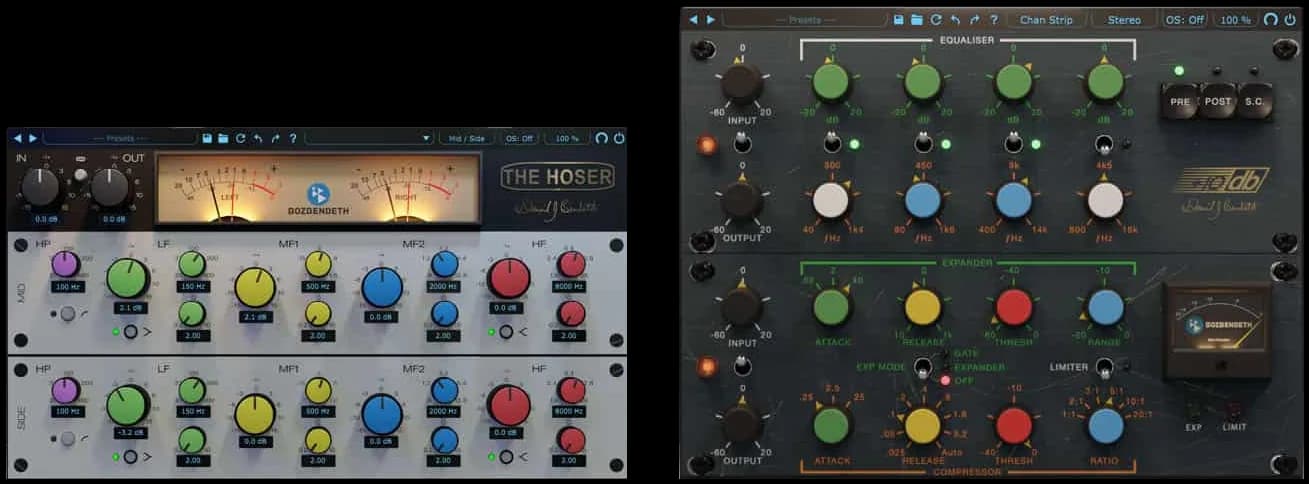Image resolution: width=1309 pixels, height=484 pixels.
Task: Previous preset arrow in channel strip plugin
Action: pos(694,19)
